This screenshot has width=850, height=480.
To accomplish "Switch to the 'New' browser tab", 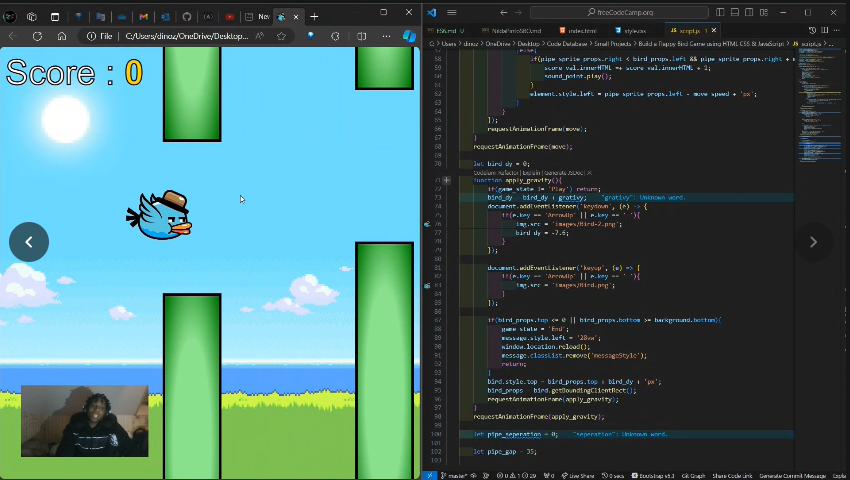I will pos(257,17).
